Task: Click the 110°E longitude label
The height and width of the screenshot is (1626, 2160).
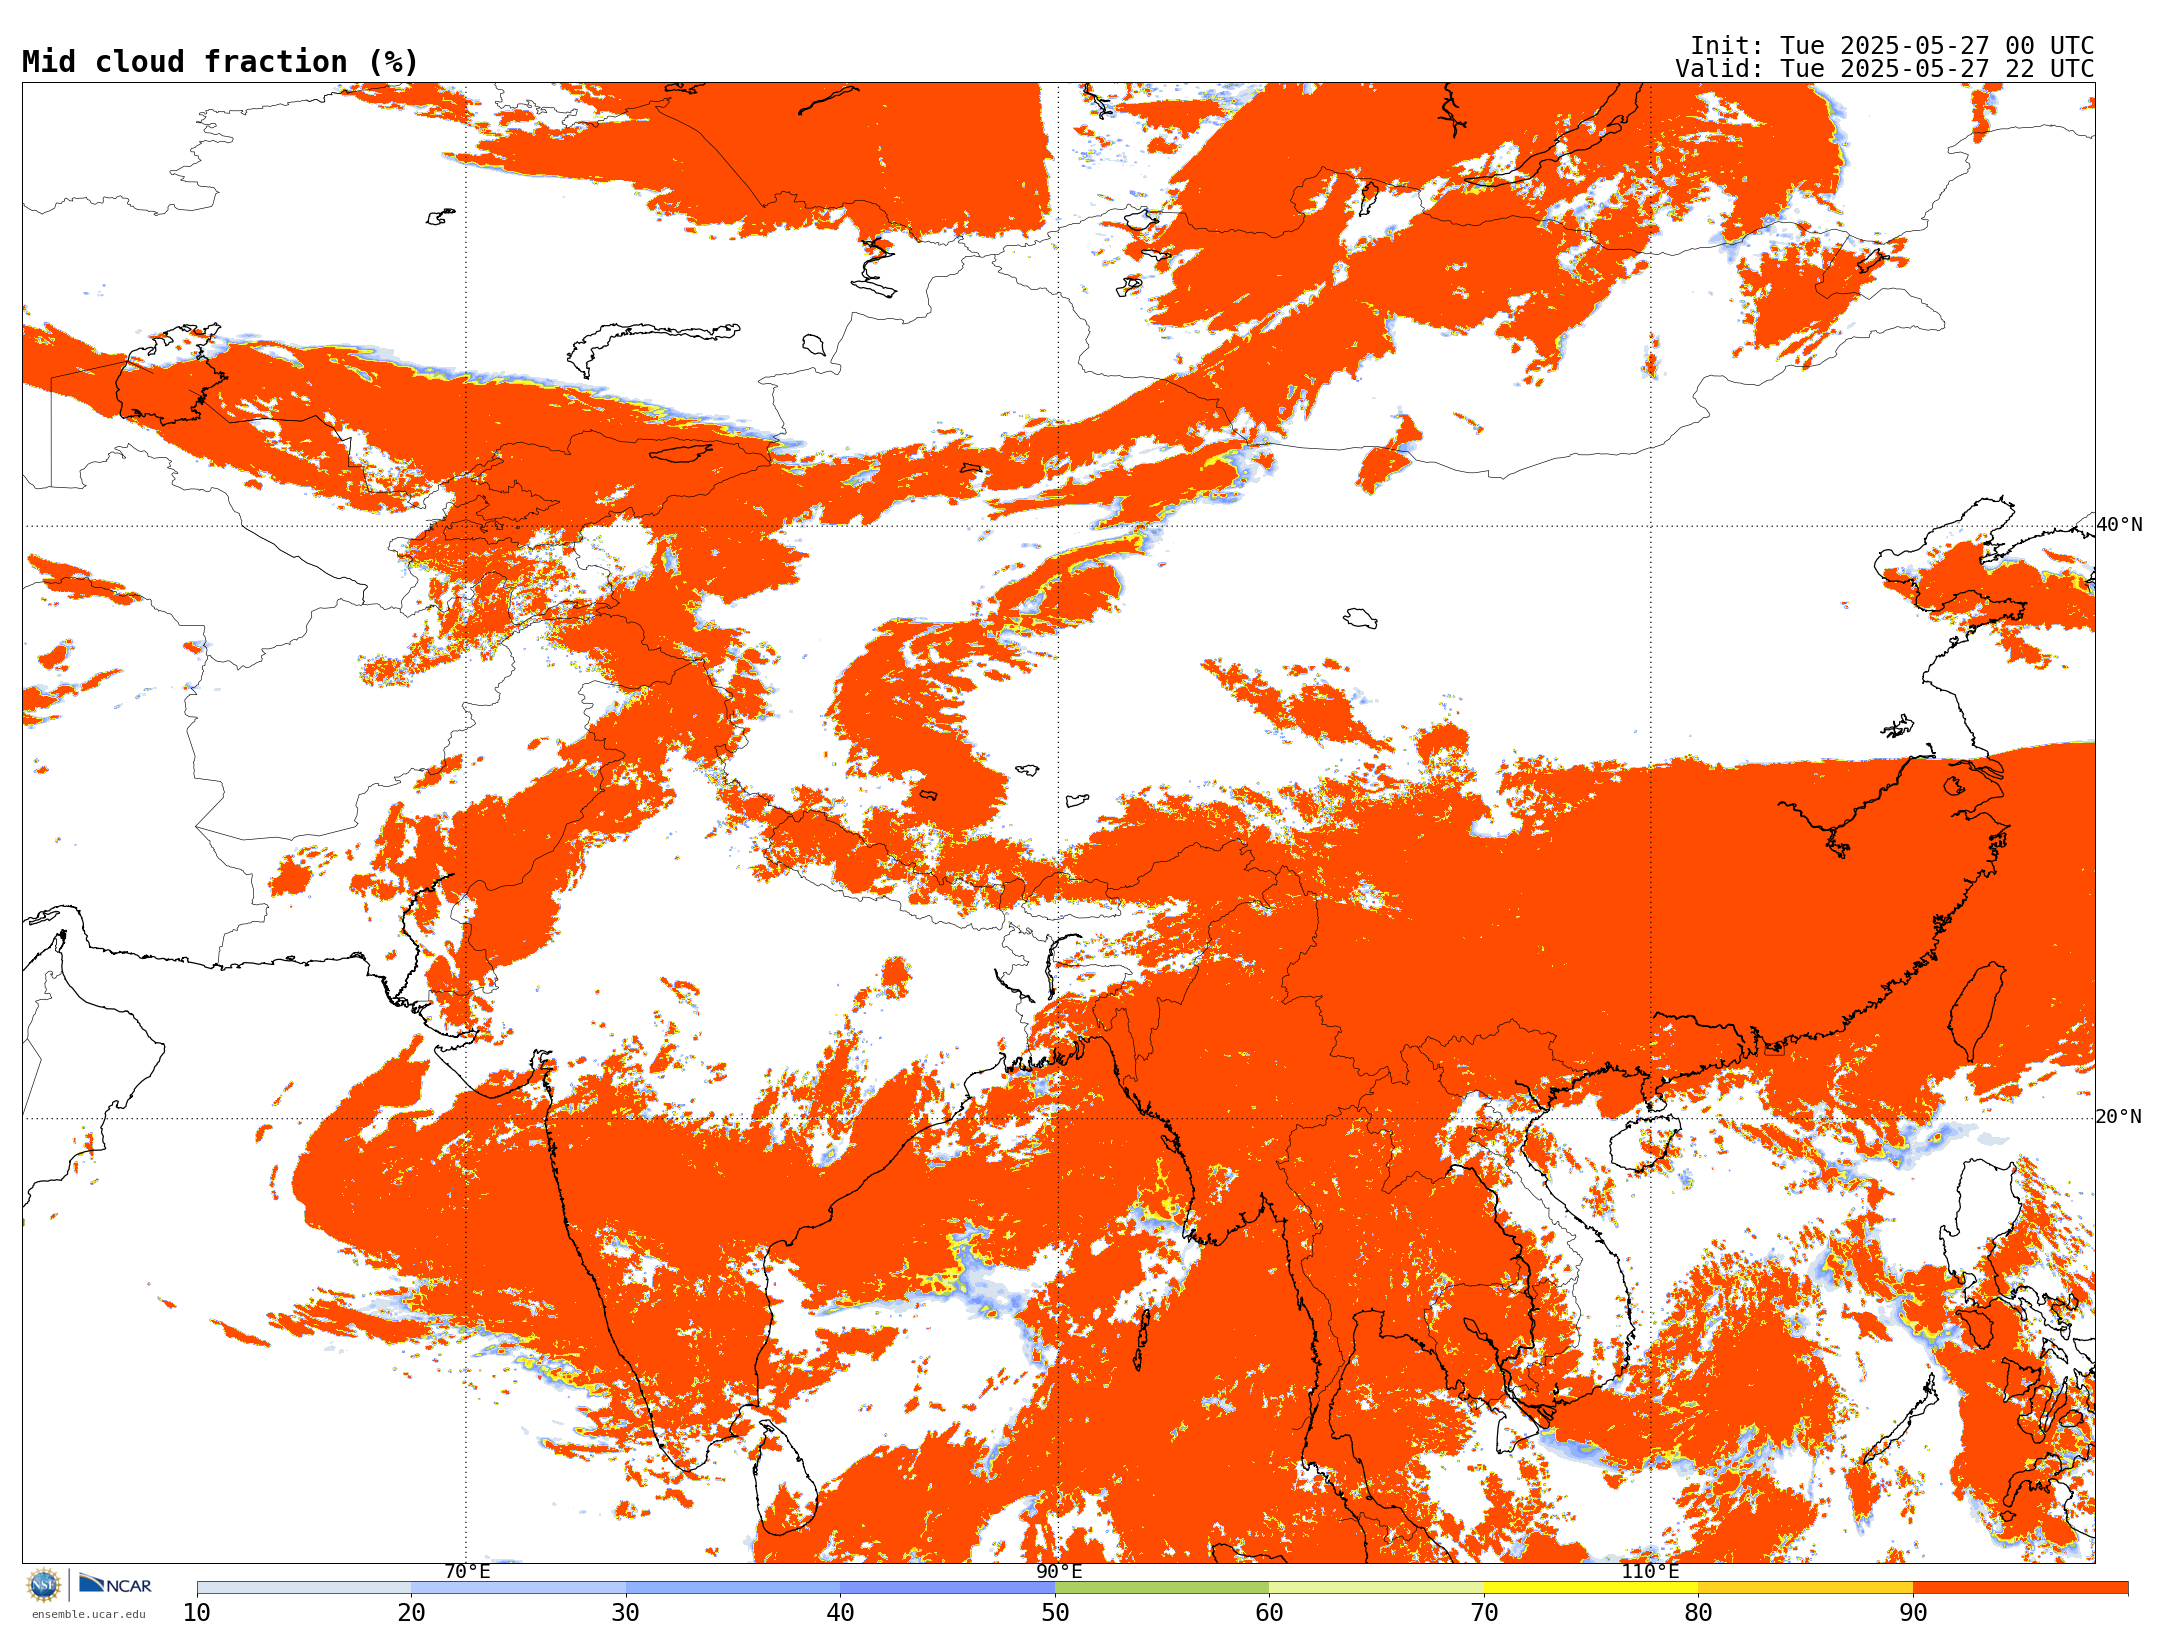Action: (1650, 1571)
